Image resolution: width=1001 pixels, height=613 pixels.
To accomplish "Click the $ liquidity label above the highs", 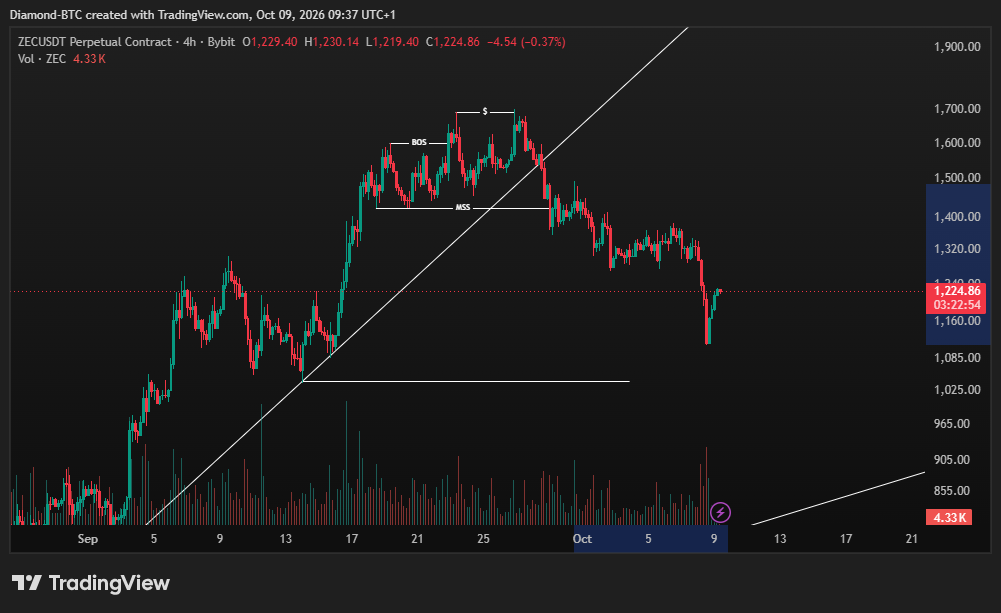I will (x=485, y=112).
